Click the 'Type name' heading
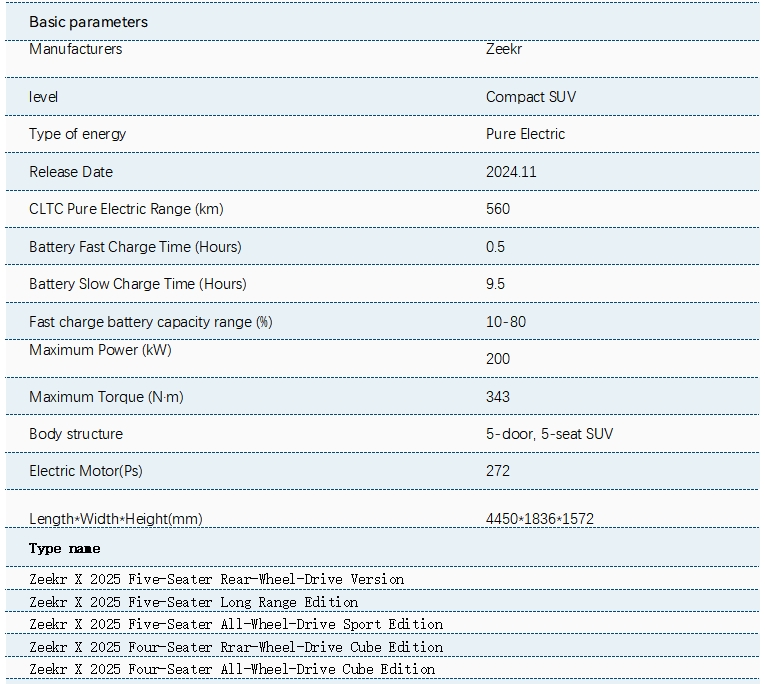Image resolution: width=765 pixels, height=684 pixels. (x=64, y=548)
